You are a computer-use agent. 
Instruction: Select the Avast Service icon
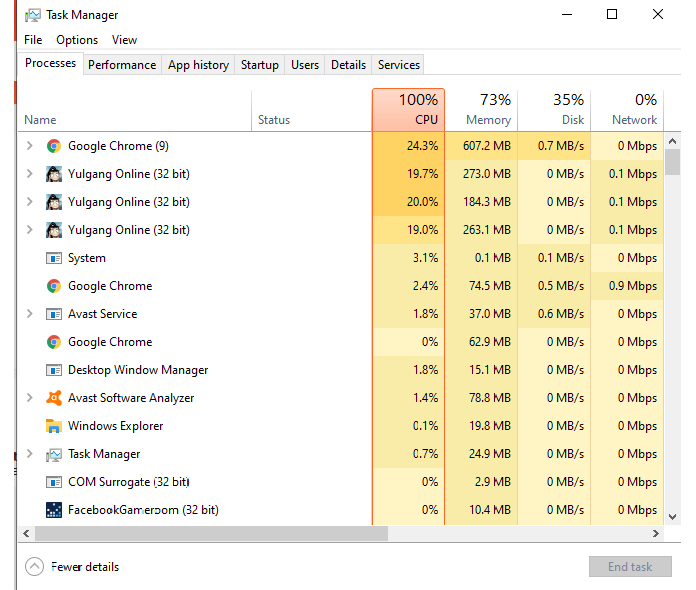[x=54, y=314]
